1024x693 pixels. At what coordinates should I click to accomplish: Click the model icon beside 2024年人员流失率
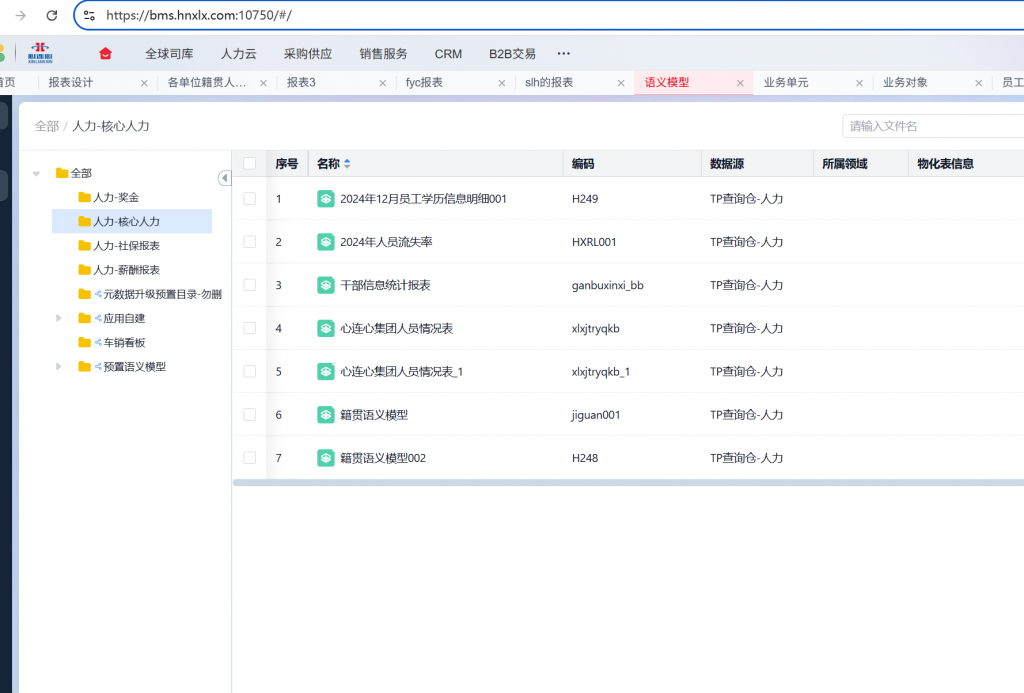coord(326,242)
